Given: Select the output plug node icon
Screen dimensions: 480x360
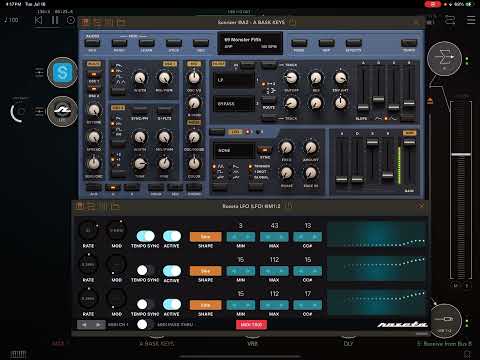Looking at the screenshot, I should [x=446, y=320].
